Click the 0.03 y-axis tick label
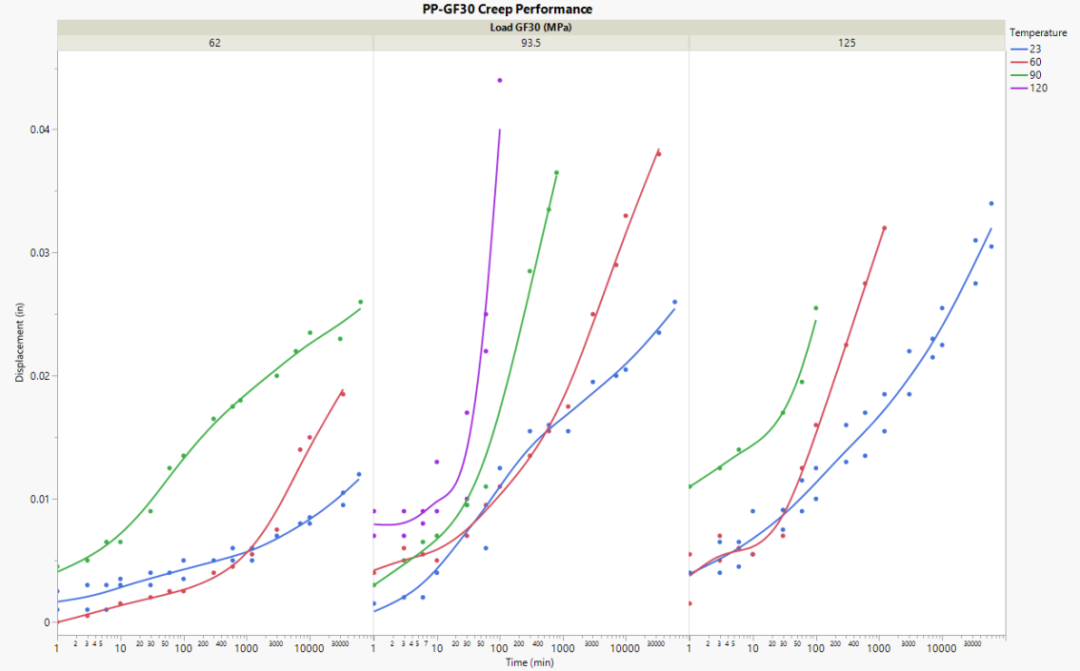Screen dimensions: 1080x671 [x=40, y=253]
